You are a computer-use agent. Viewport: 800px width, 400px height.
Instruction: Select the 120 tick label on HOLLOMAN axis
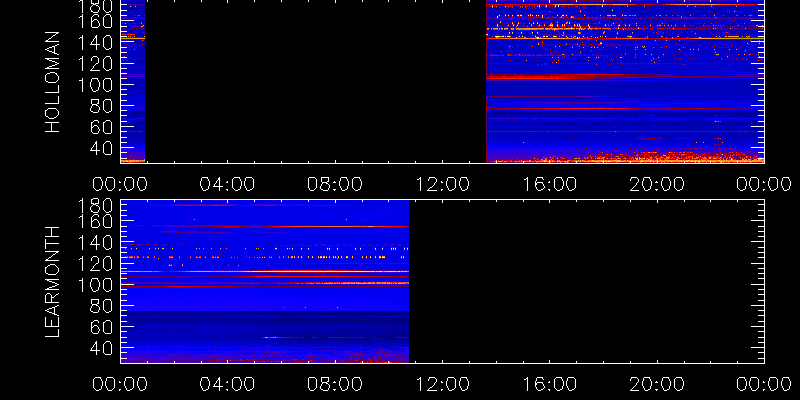pos(96,64)
